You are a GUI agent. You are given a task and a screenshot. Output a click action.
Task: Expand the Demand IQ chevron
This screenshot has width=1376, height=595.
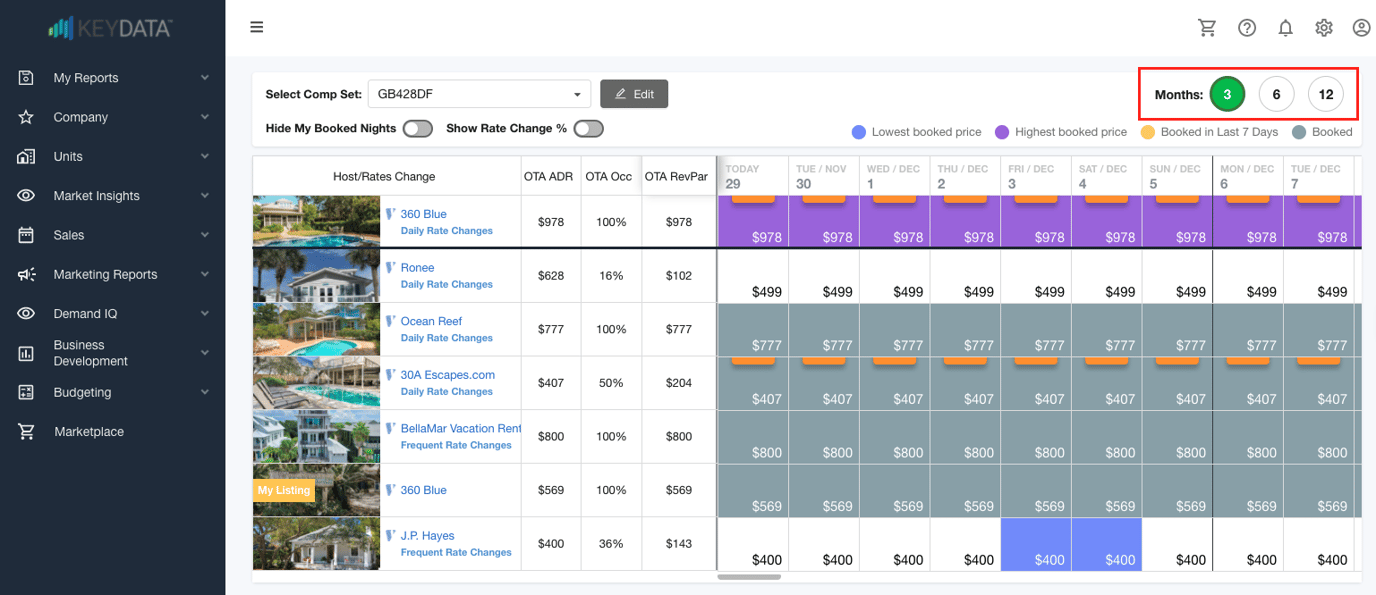point(204,314)
